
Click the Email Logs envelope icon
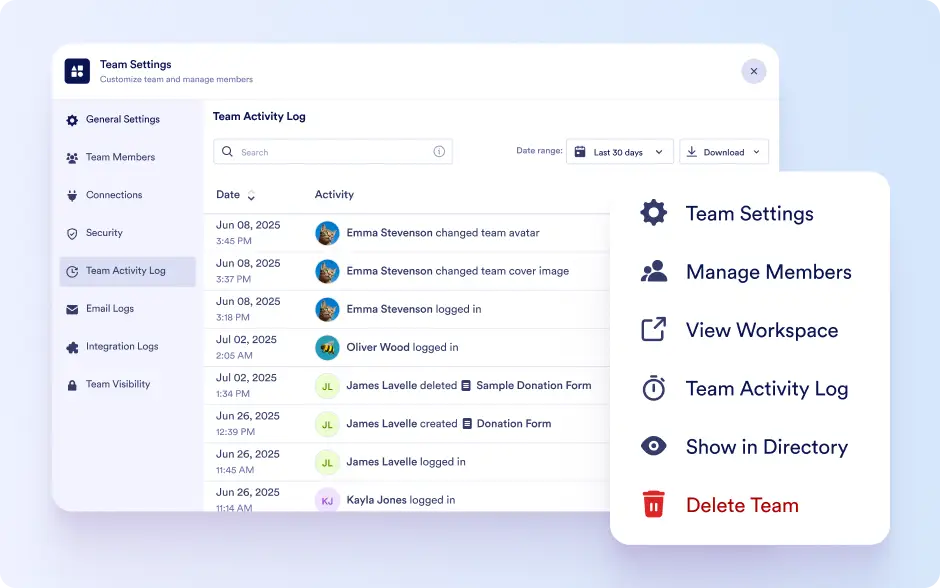click(72, 309)
